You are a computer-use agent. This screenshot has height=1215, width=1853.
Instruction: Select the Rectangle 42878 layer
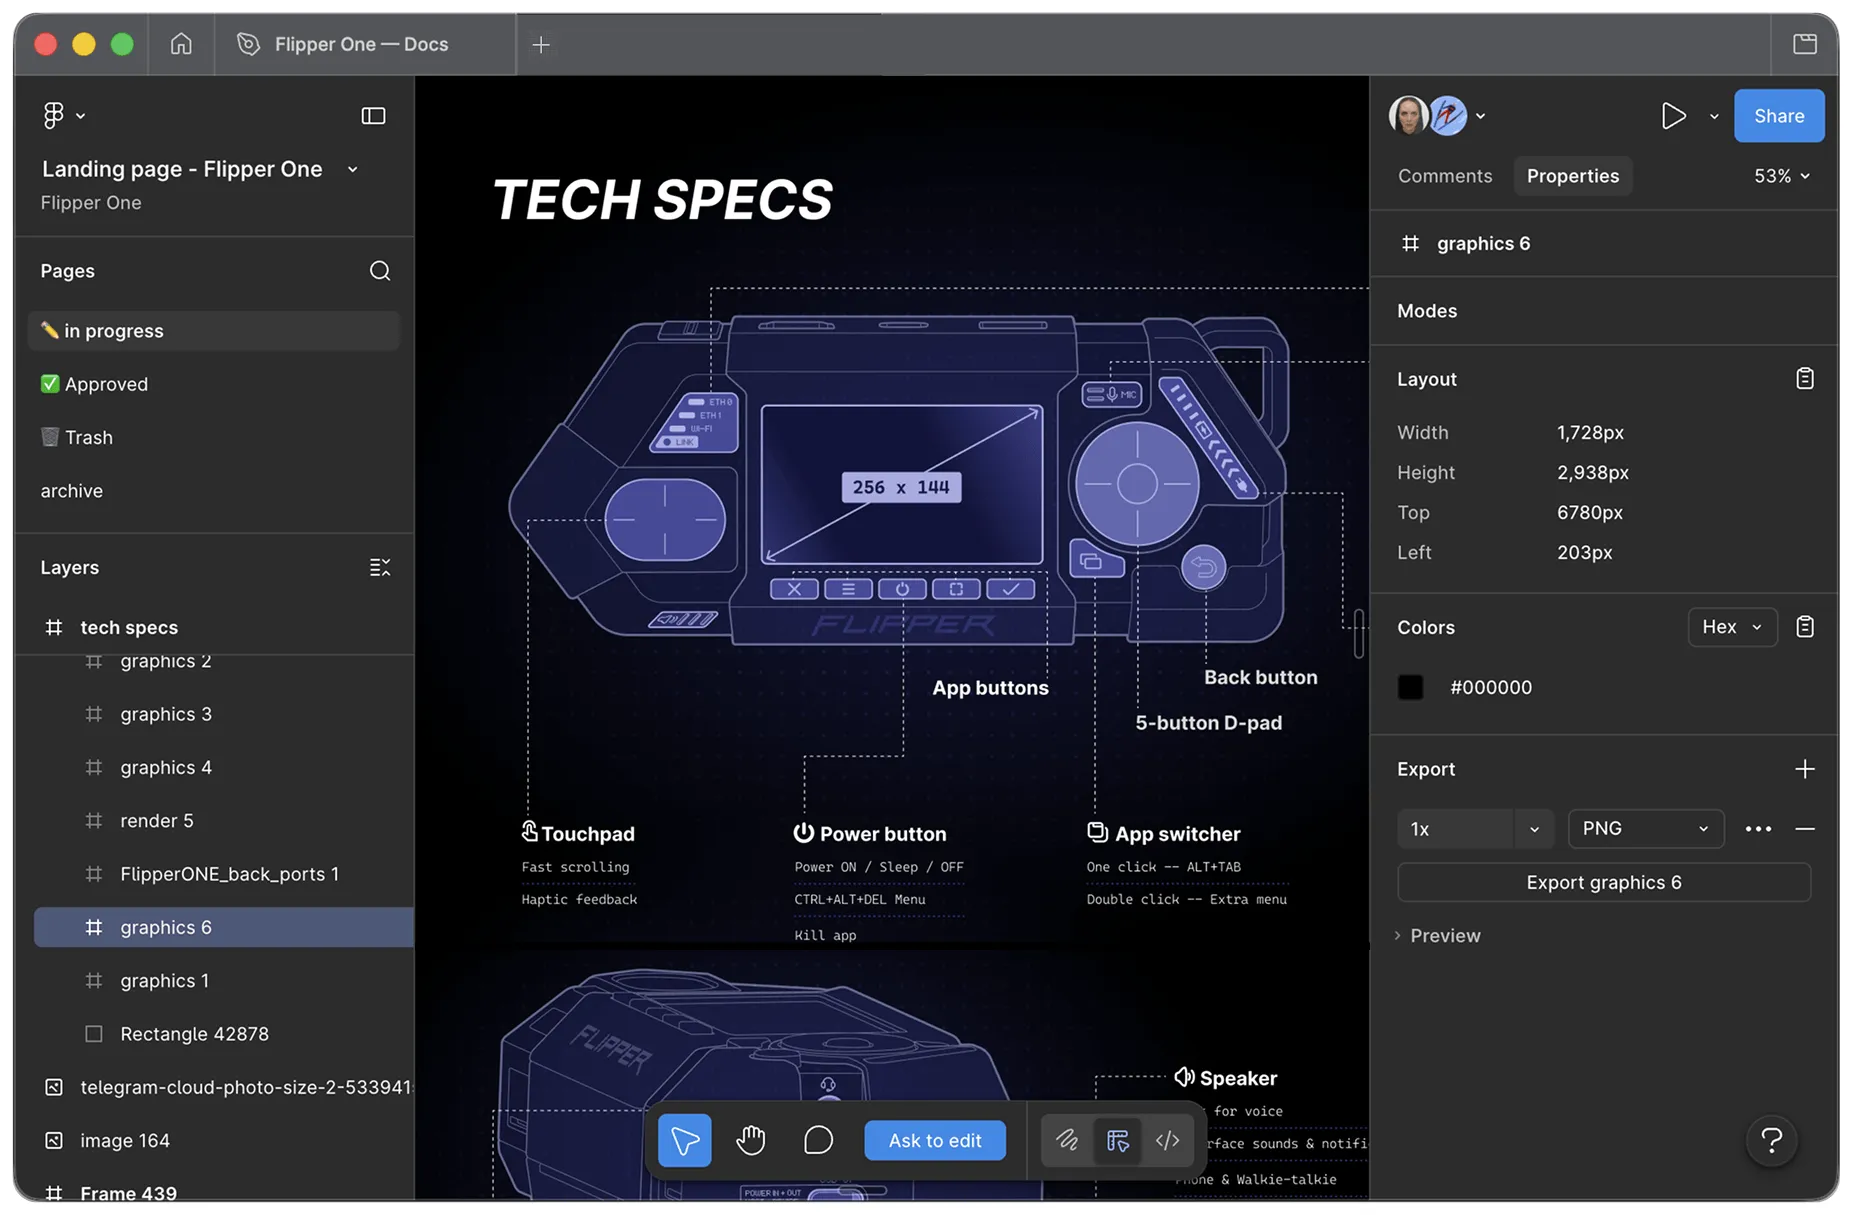[x=224, y=1034]
